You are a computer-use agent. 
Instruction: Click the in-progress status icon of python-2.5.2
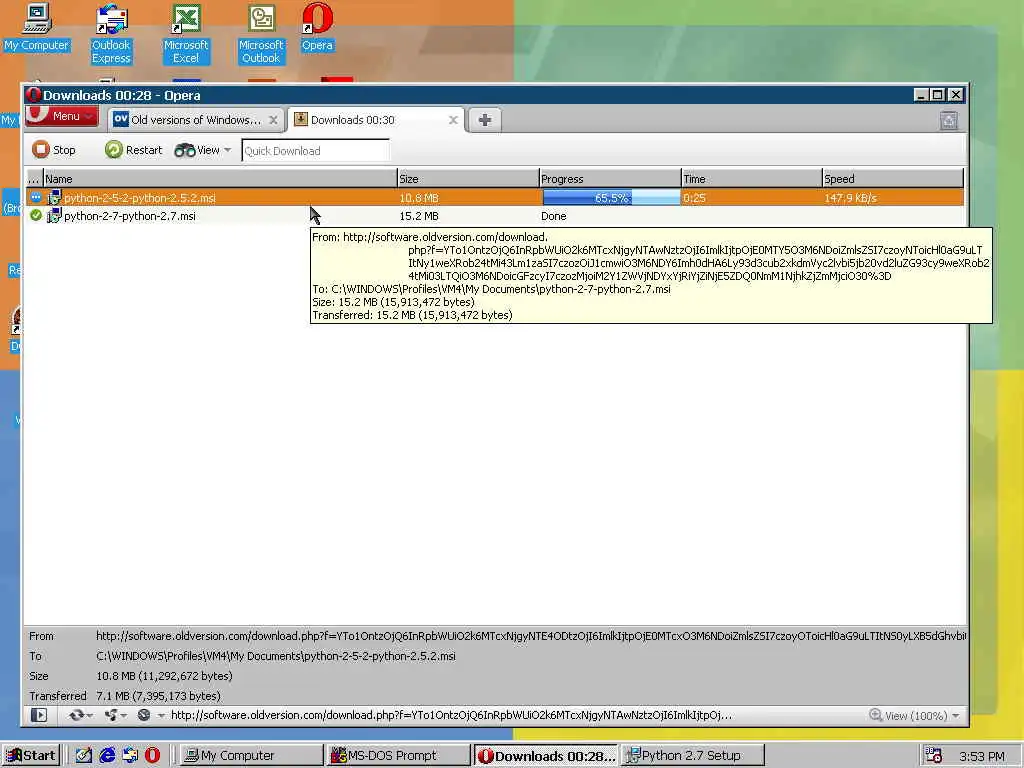(x=36, y=197)
